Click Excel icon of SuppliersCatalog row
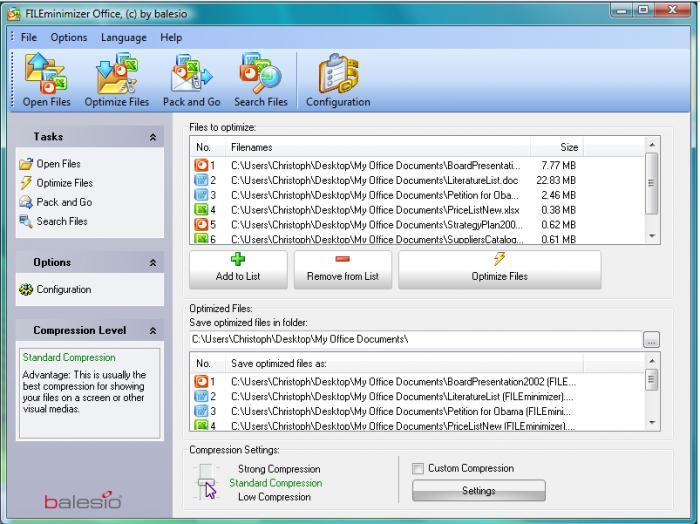The height and width of the screenshot is (524, 700). click(201, 239)
